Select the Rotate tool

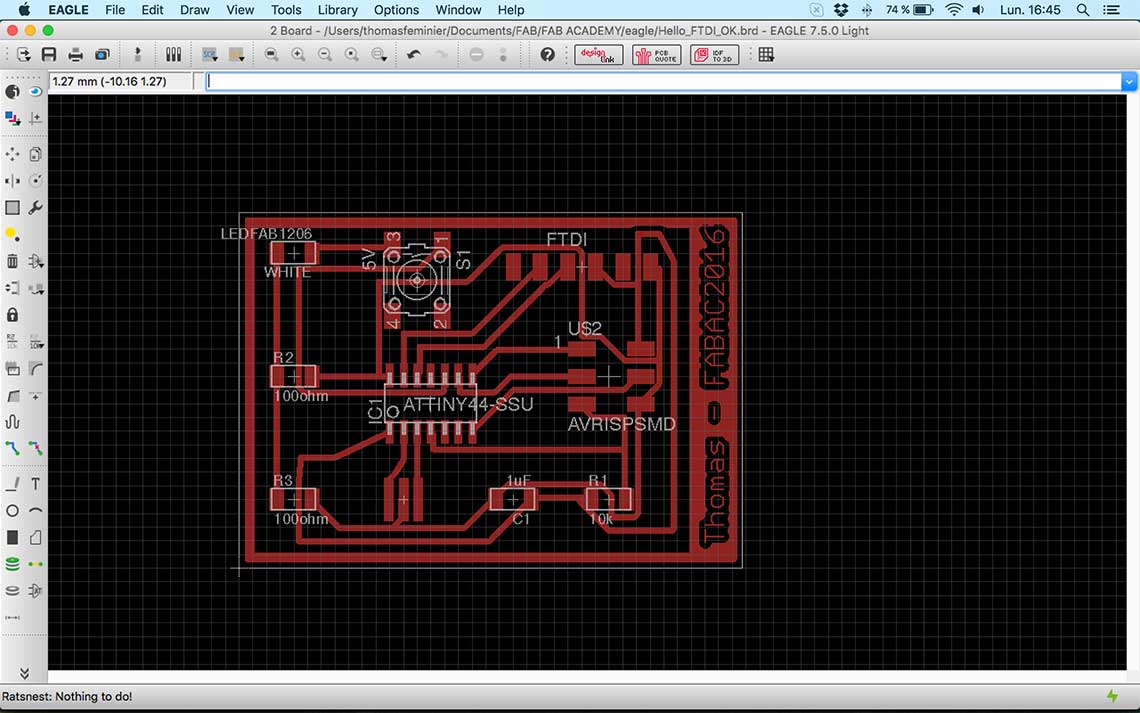[x=35, y=180]
